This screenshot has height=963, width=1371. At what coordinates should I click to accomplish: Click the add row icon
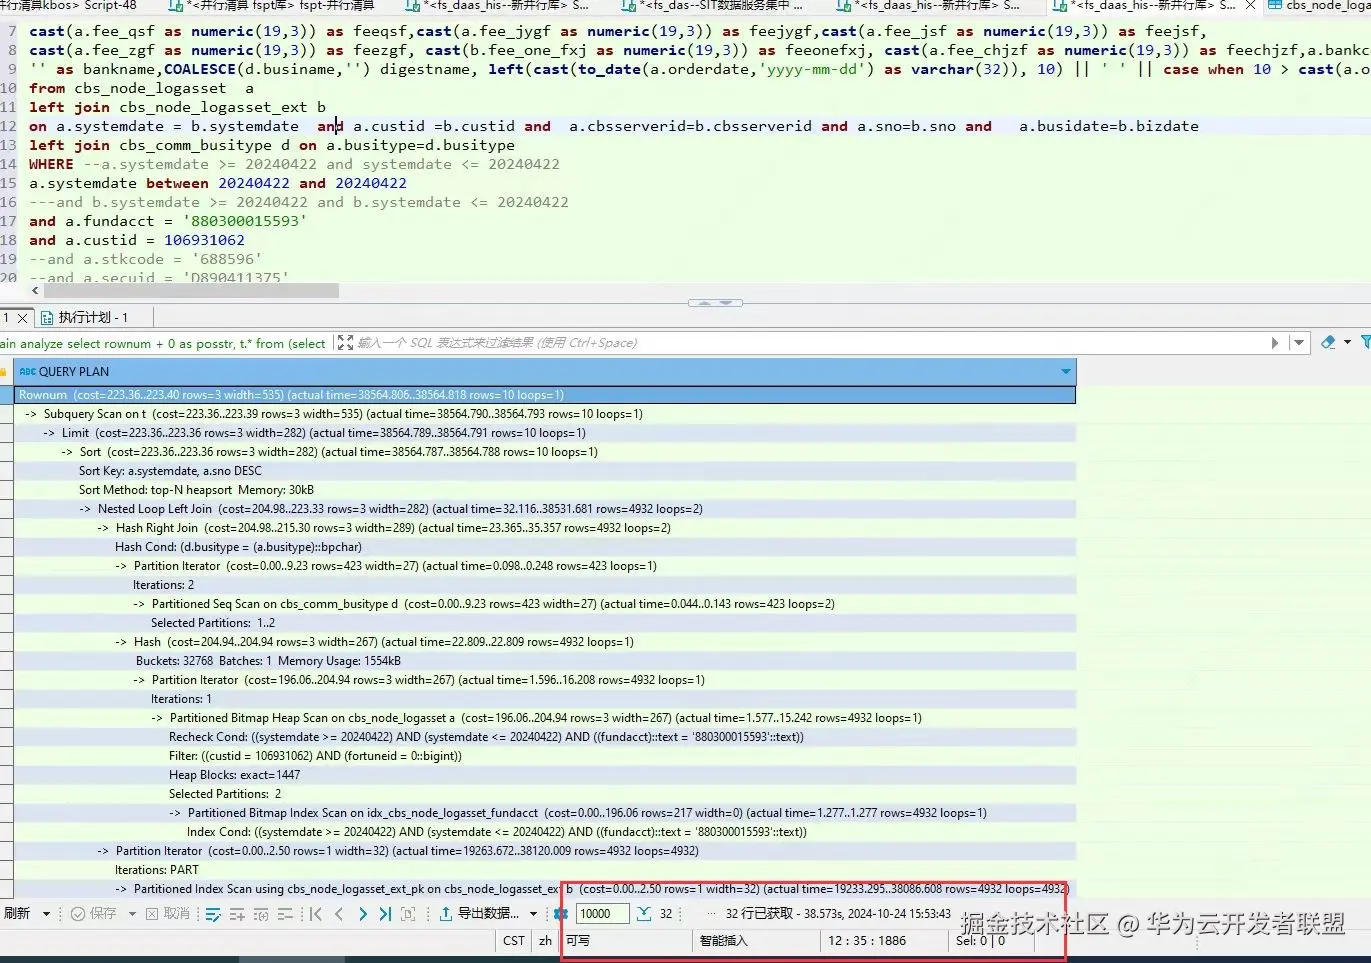tap(237, 914)
